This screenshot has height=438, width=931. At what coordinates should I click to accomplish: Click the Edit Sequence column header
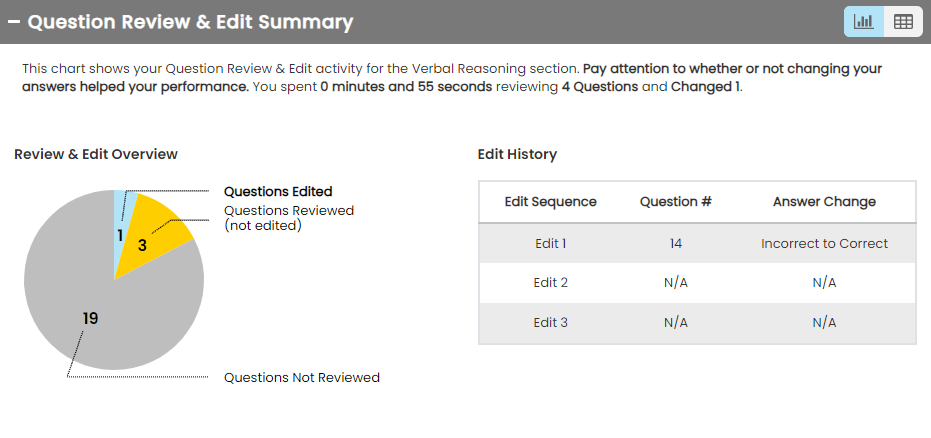coord(550,202)
